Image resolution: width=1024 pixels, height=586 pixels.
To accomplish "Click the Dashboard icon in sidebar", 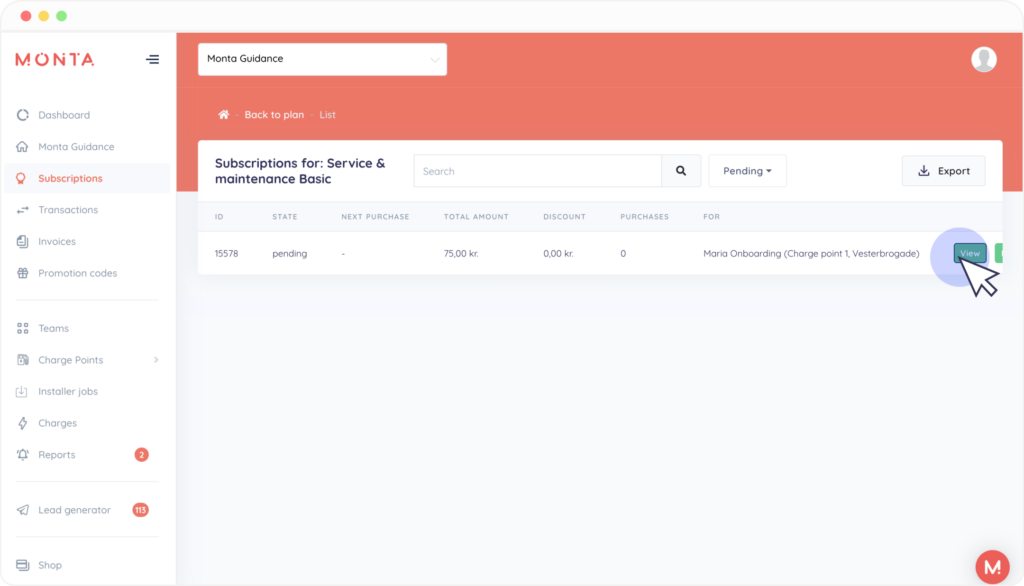I will point(23,115).
